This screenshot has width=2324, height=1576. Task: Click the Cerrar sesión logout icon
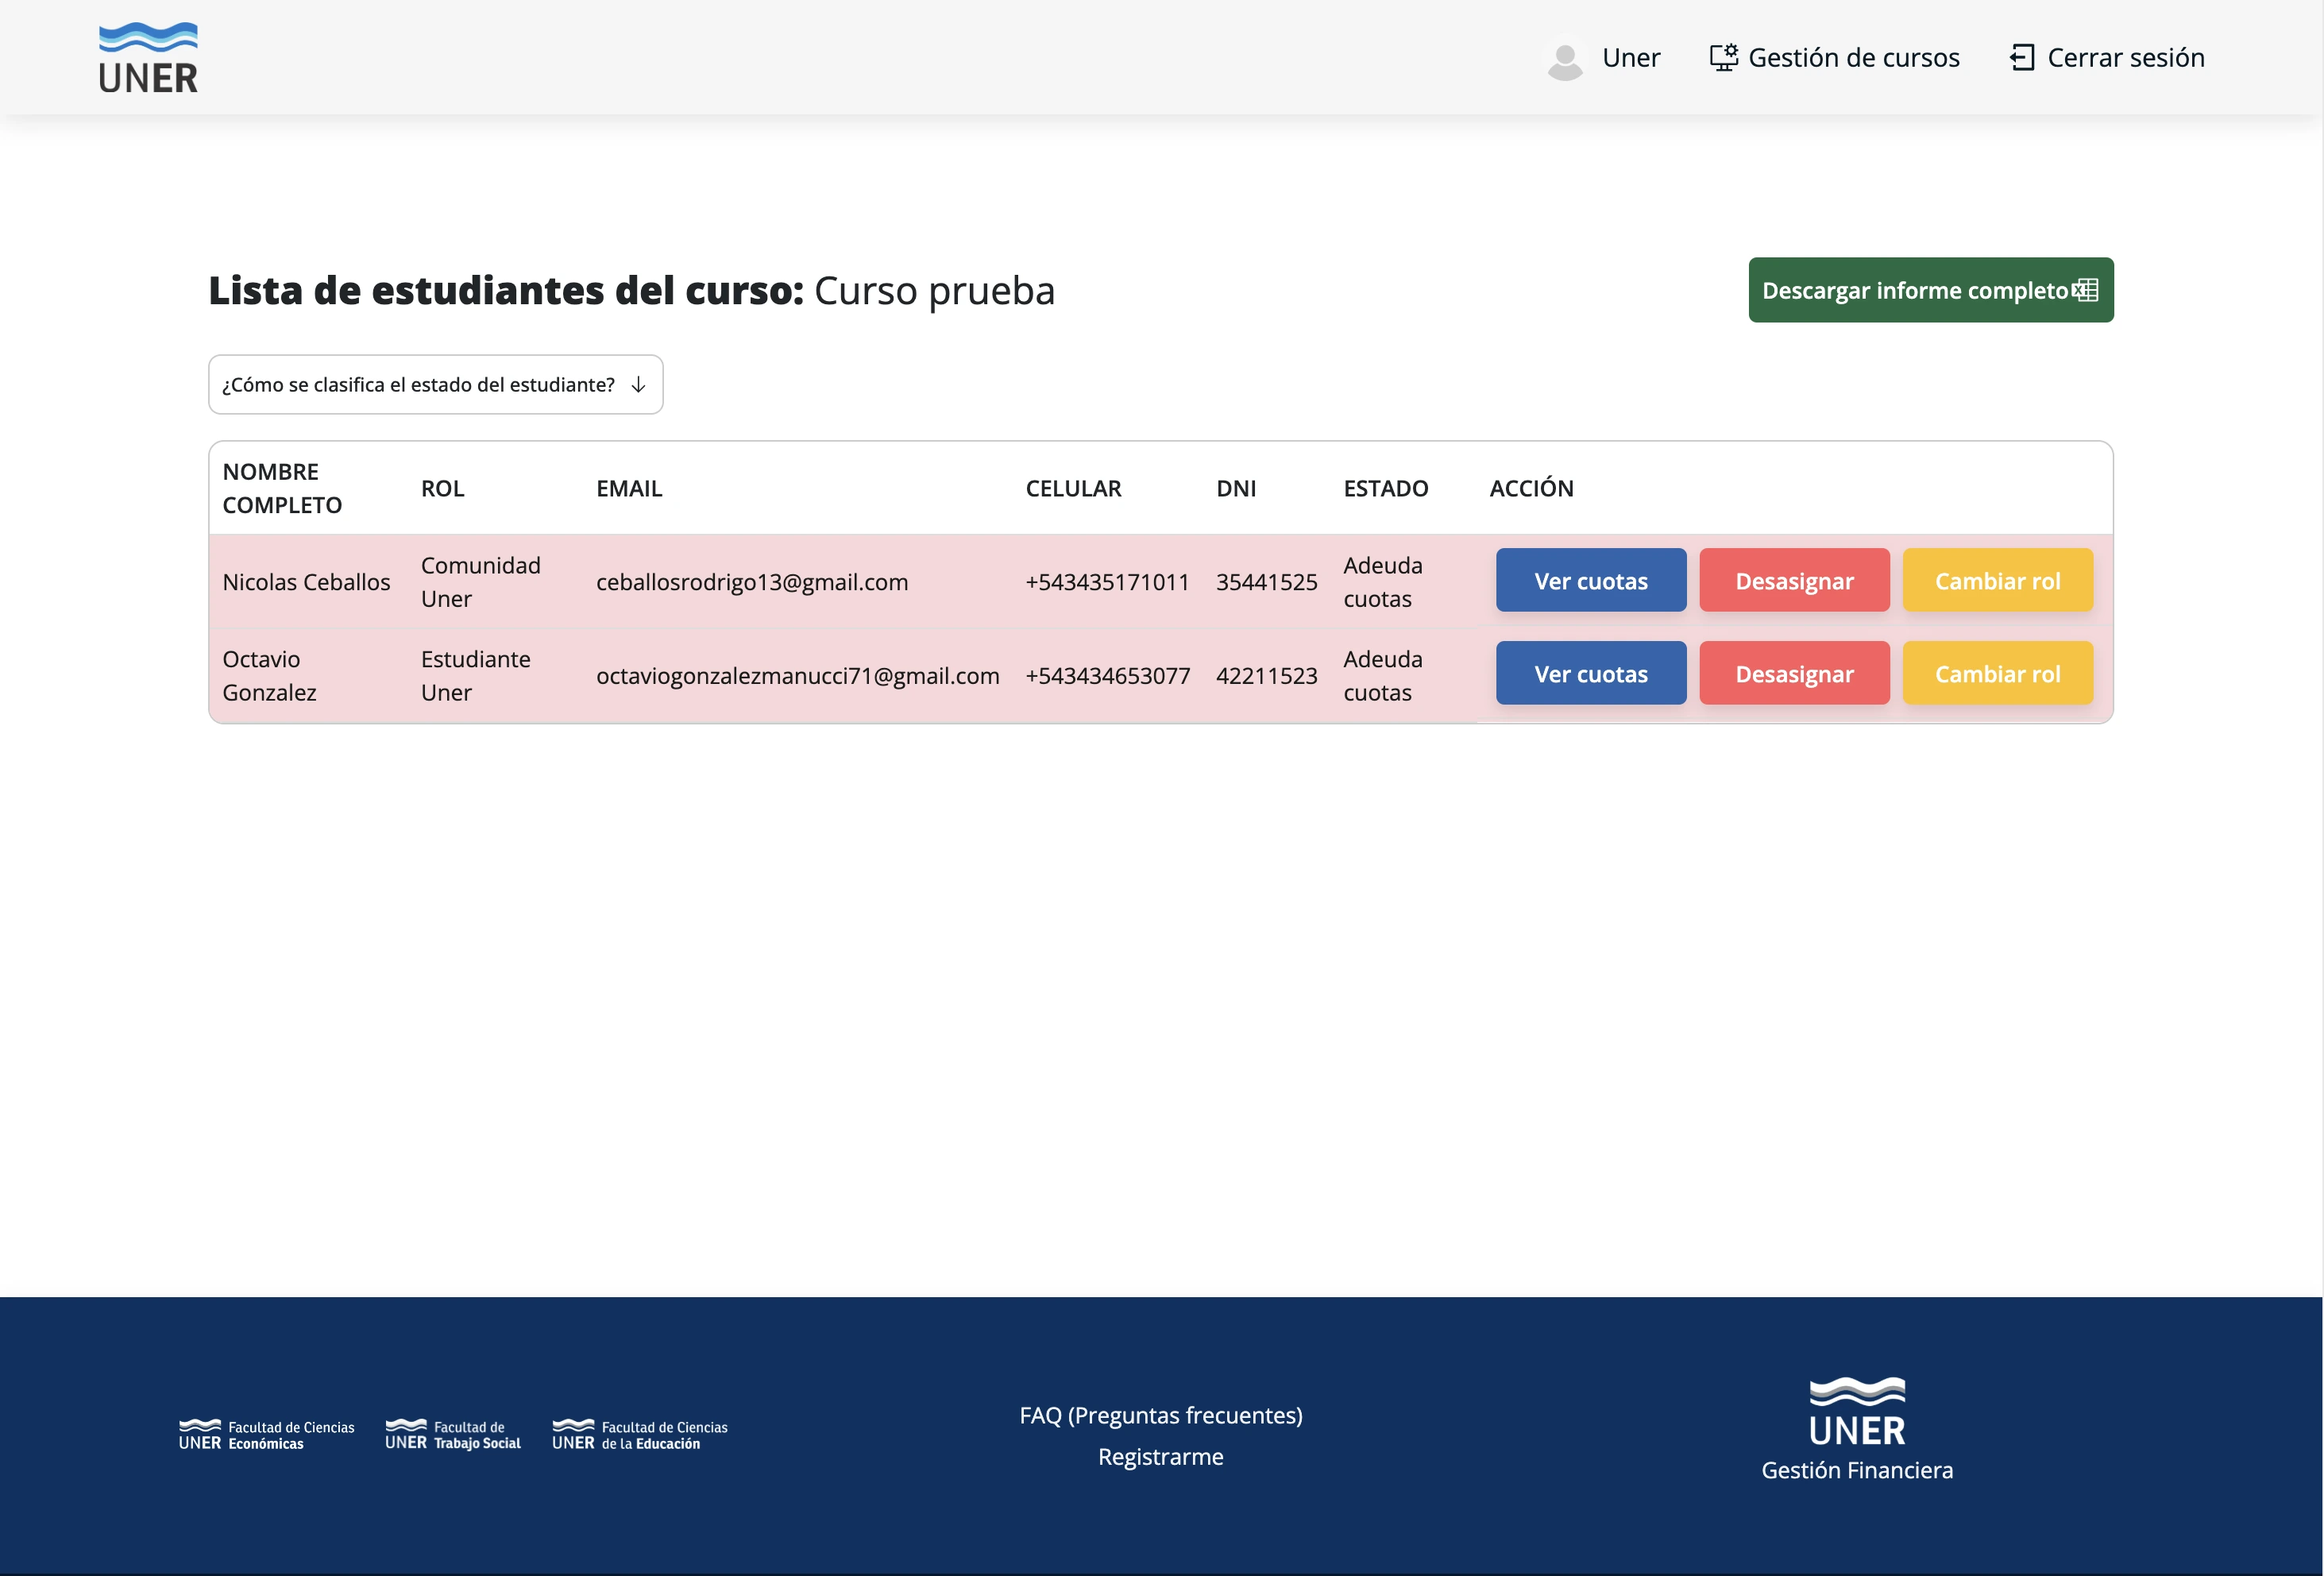coord(2023,57)
